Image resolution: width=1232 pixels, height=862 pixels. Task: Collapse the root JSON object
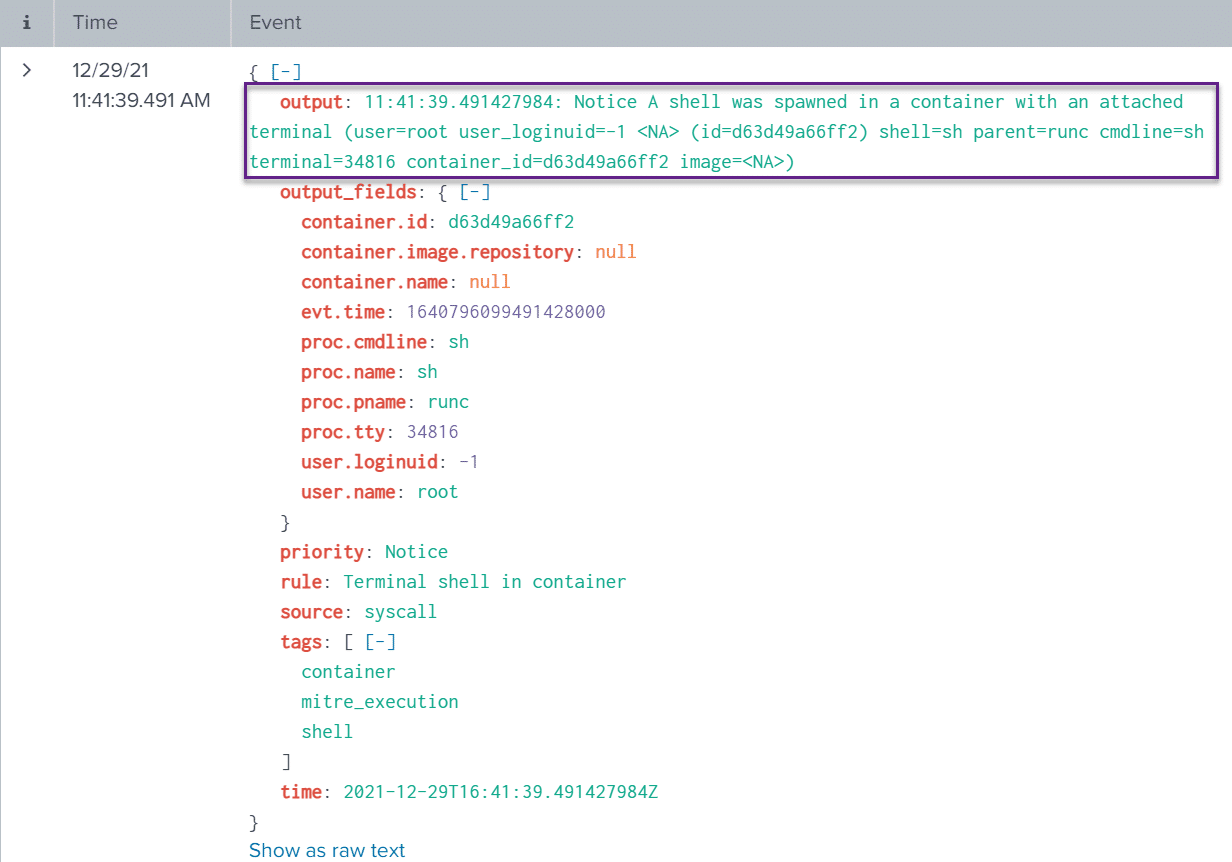(x=286, y=71)
